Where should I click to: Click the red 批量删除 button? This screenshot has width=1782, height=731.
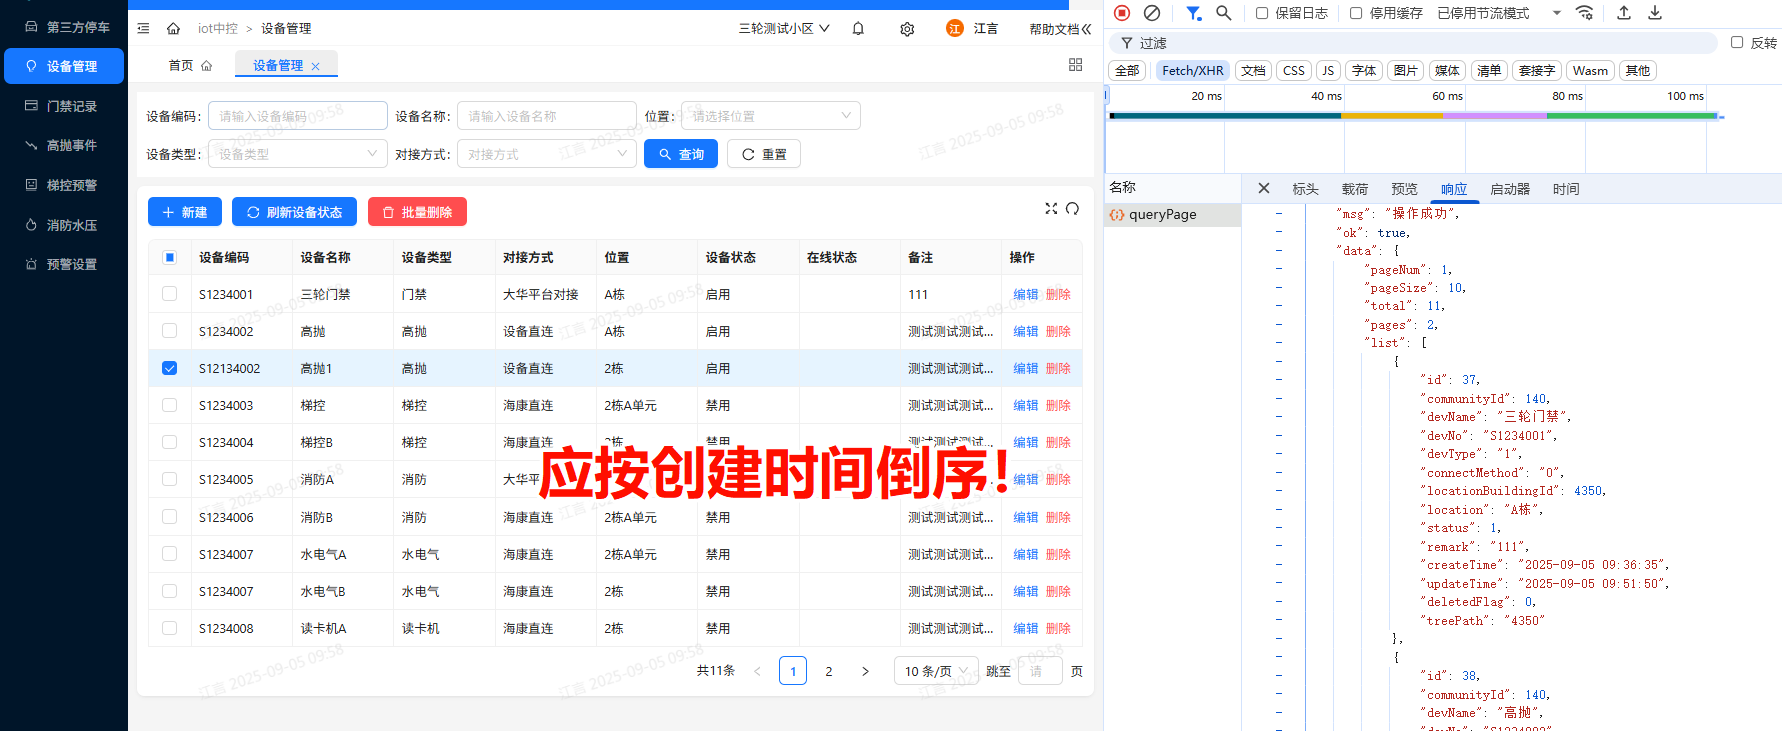pyautogui.click(x=417, y=212)
